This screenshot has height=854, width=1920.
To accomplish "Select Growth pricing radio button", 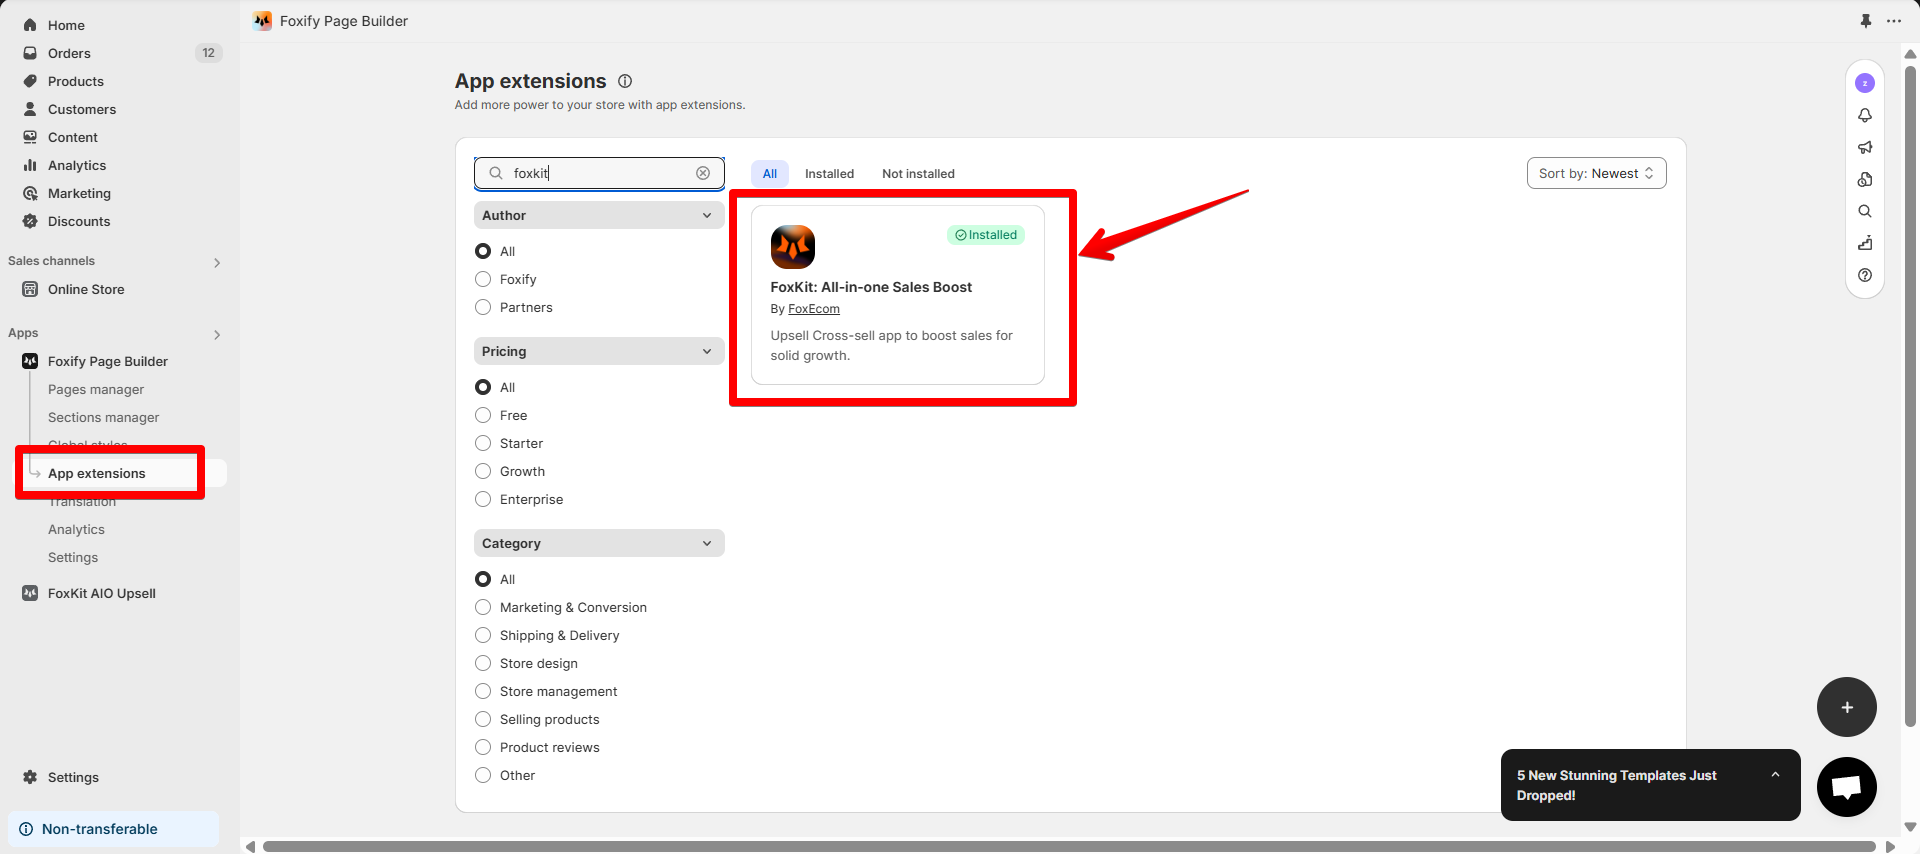I will coord(483,471).
